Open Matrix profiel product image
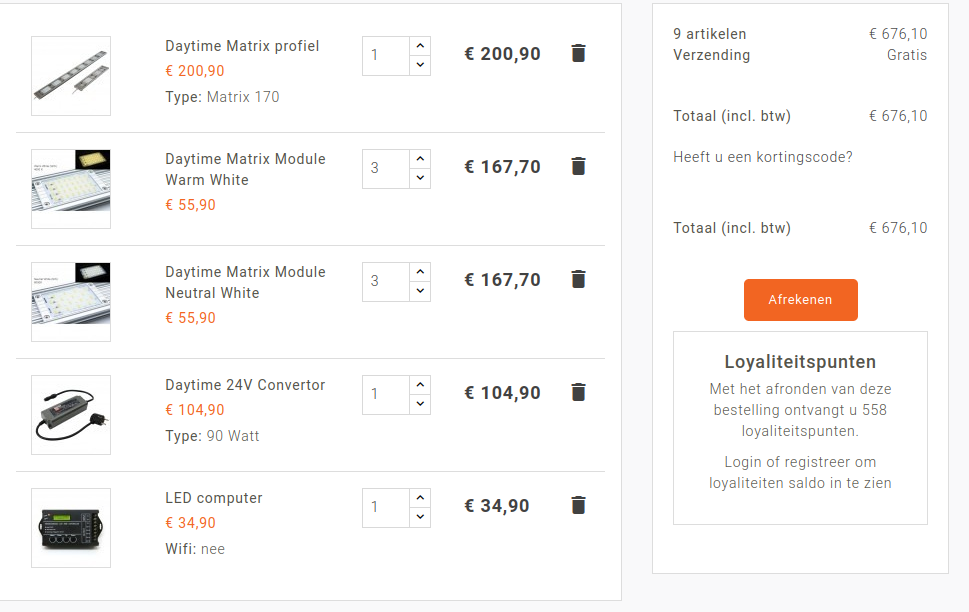Image resolution: width=969 pixels, height=612 pixels. pos(71,76)
